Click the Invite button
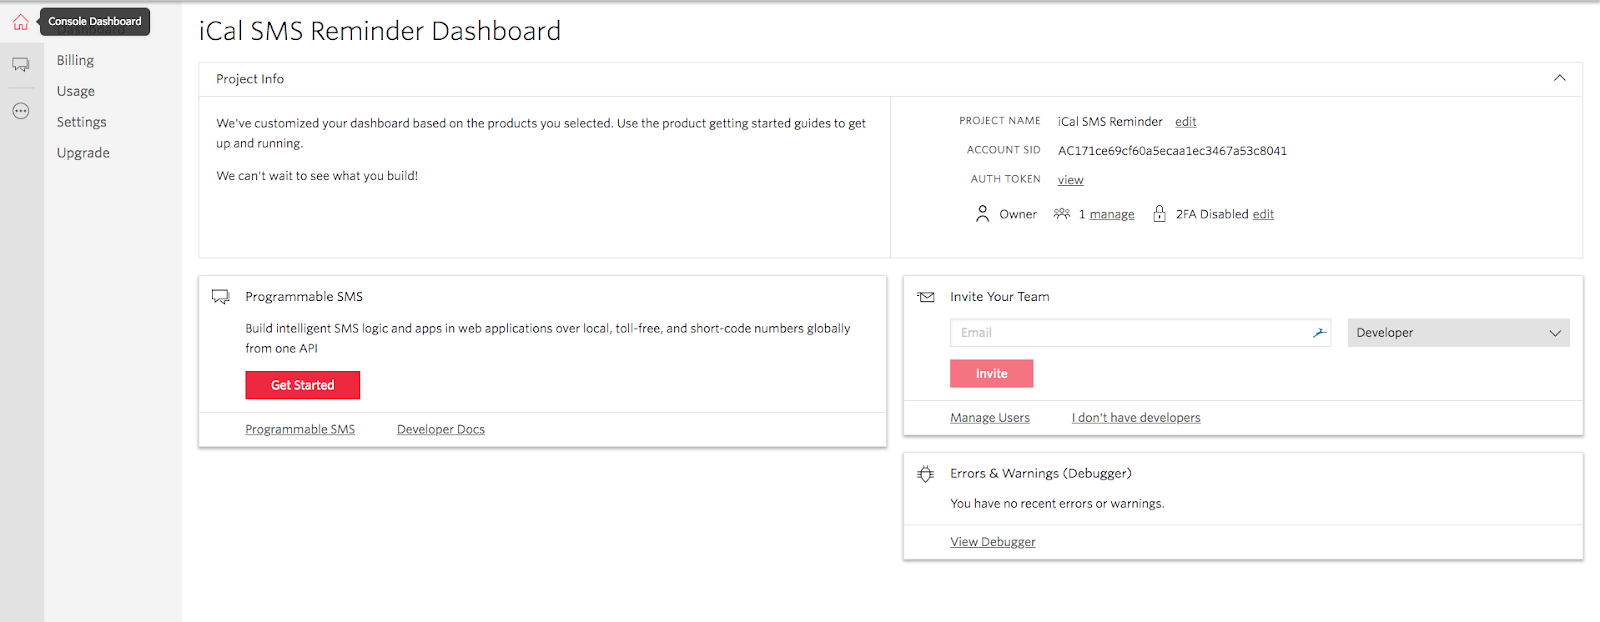The image size is (1600, 622). [991, 373]
